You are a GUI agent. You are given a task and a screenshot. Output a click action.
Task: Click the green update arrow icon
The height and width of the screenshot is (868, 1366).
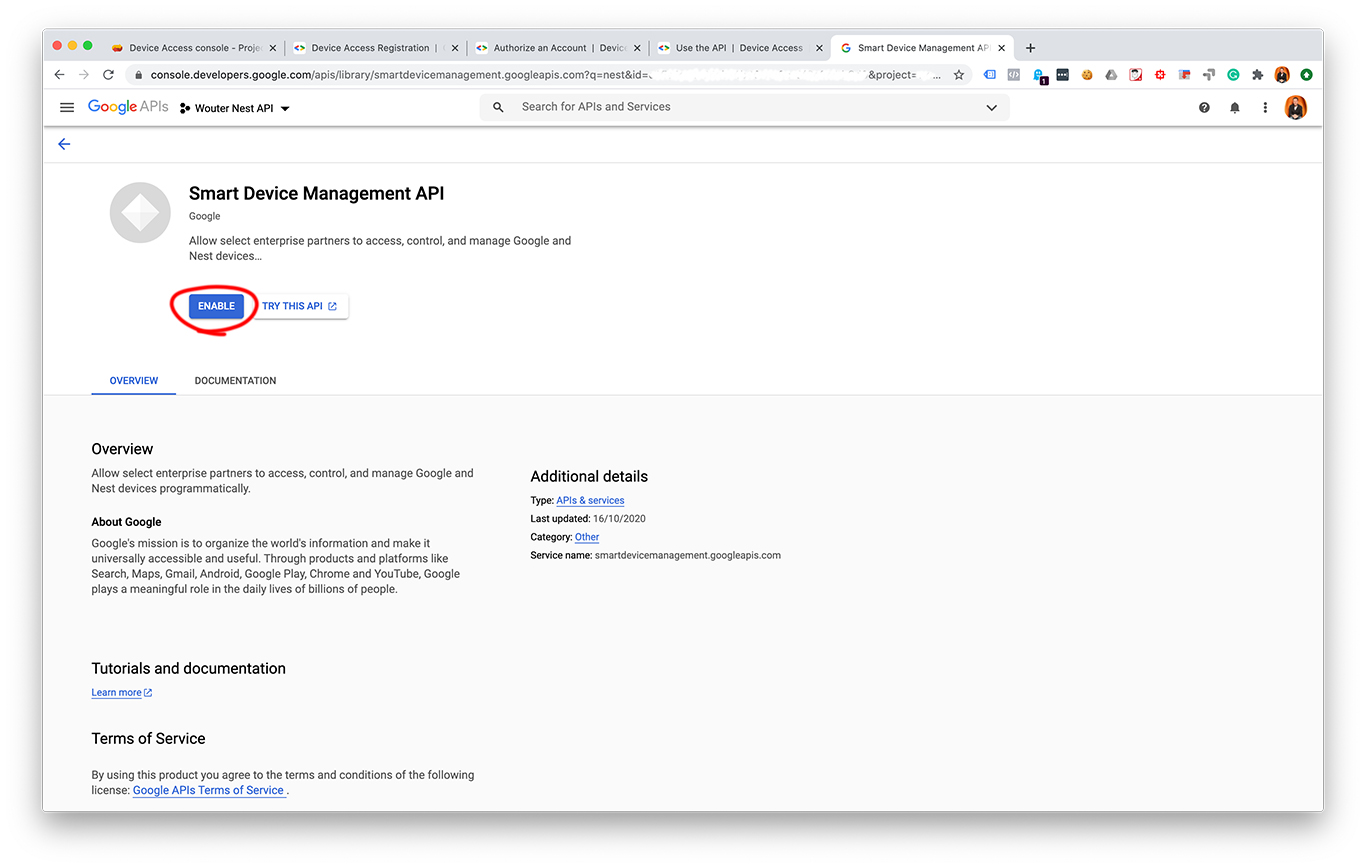(x=1306, y=75)
